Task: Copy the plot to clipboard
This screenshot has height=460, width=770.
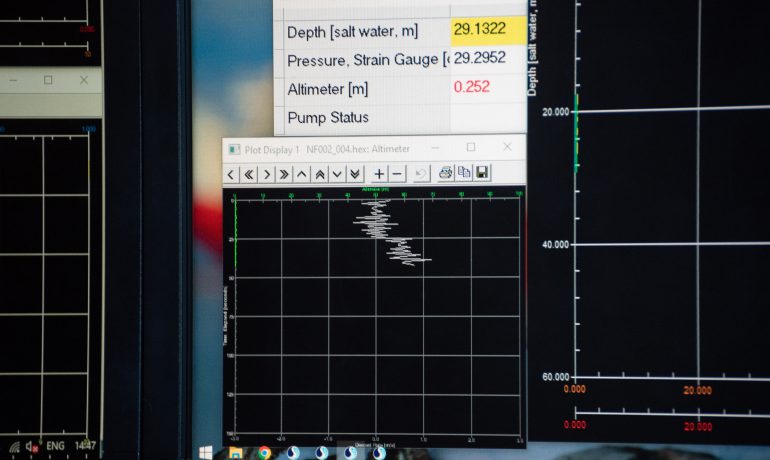Action: [x=464, y=174]
